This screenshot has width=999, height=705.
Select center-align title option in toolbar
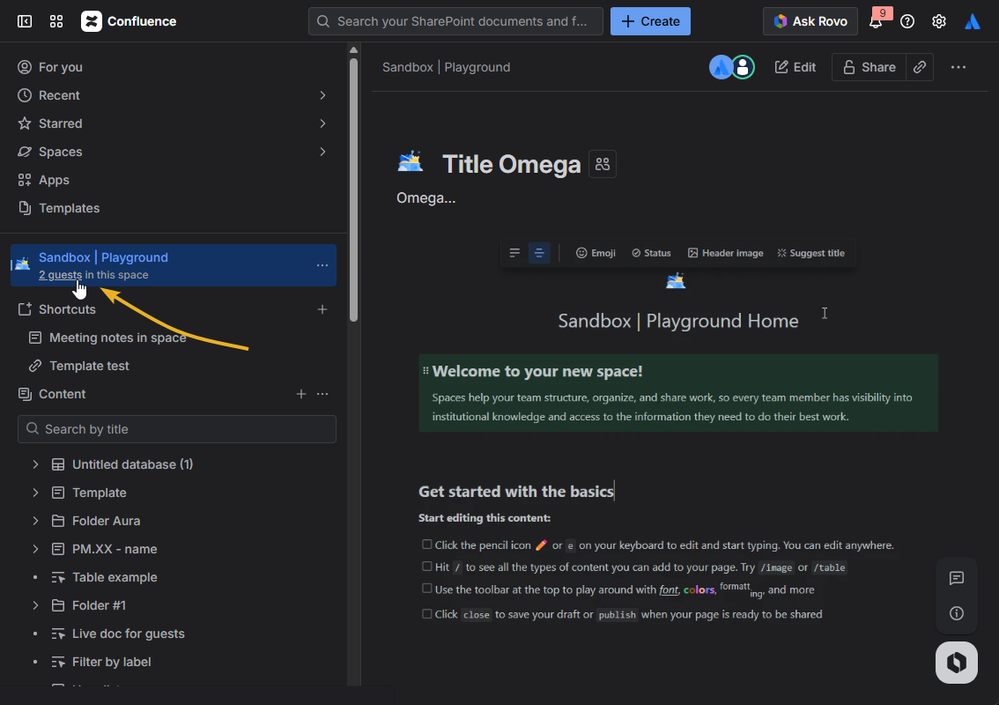coord(539,253)
